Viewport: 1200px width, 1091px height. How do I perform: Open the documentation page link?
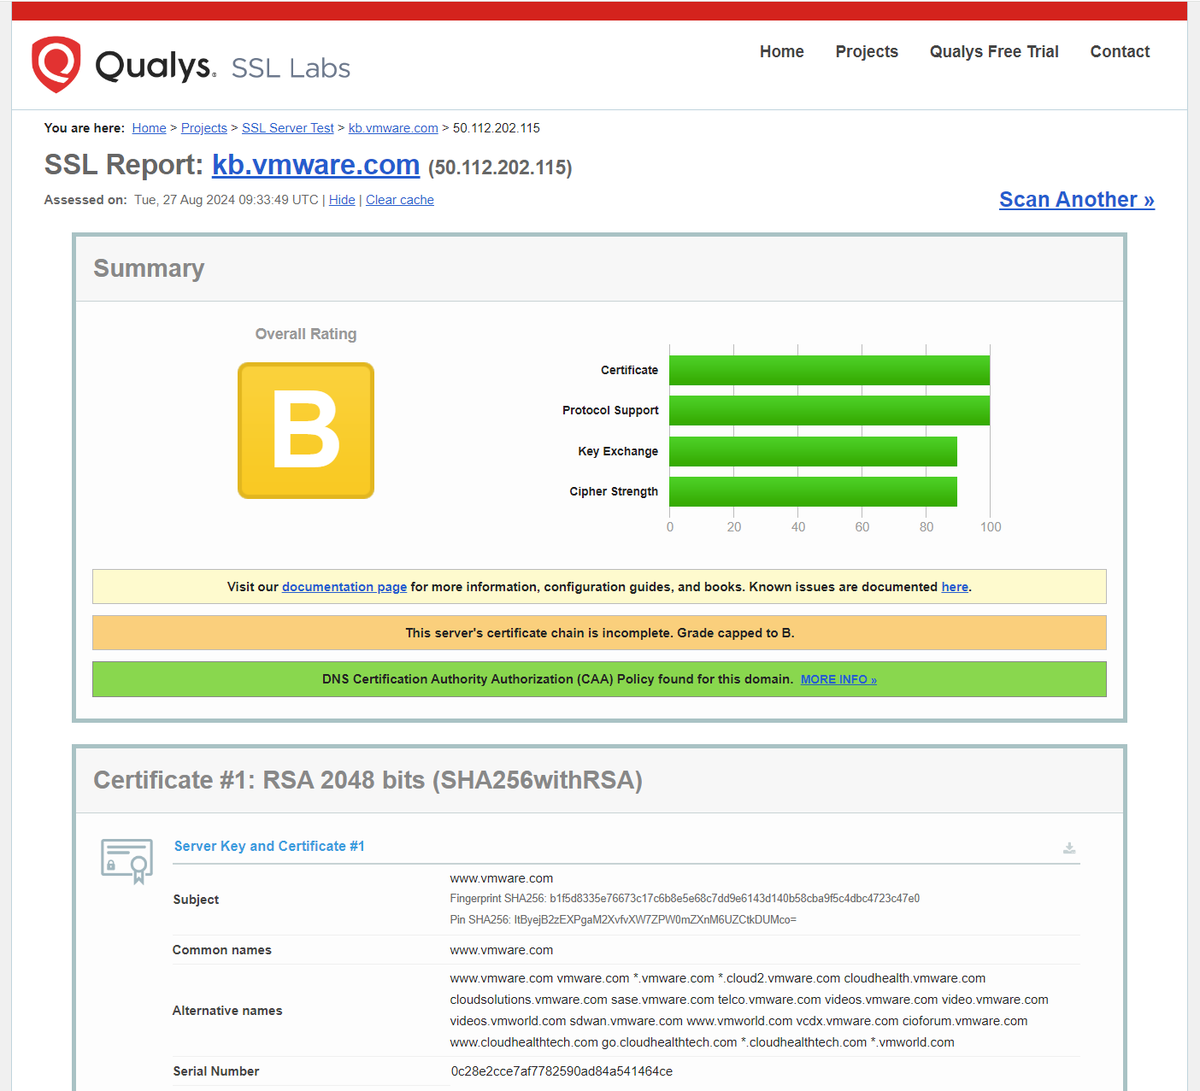344,587
